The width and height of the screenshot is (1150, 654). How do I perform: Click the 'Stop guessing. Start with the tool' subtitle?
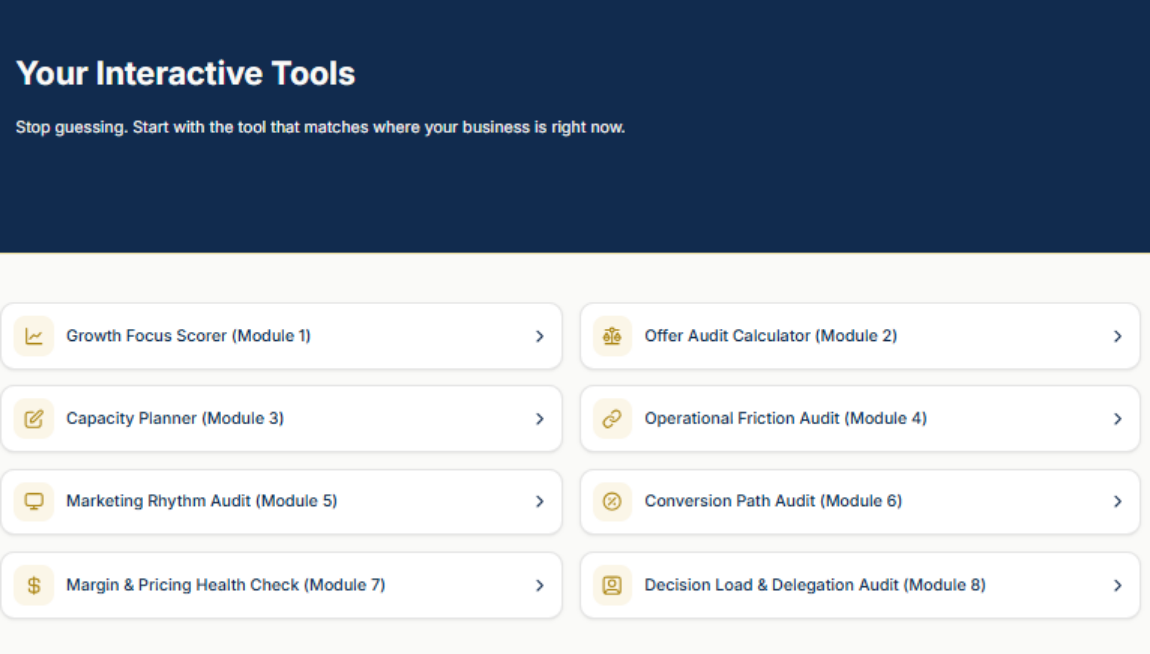[x=320, y=128]
